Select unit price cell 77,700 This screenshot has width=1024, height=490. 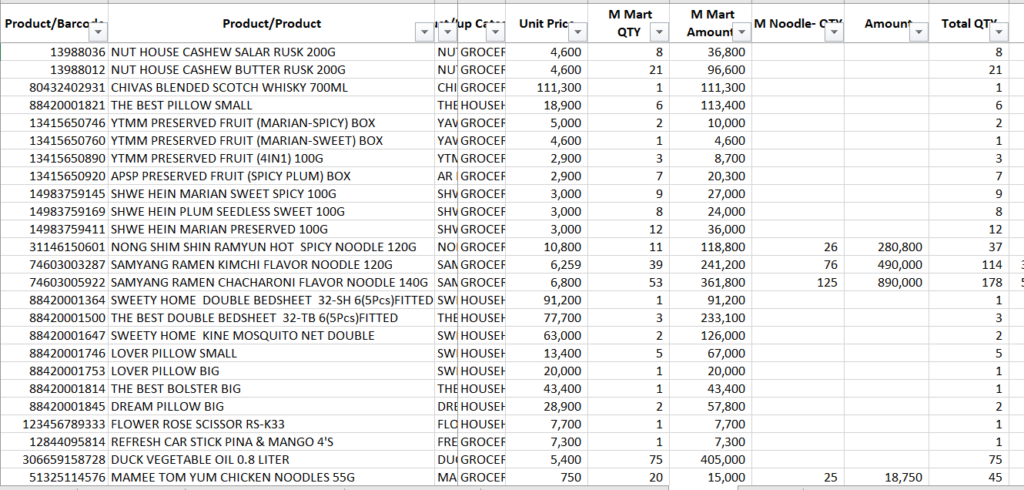(x=546, y=318)
